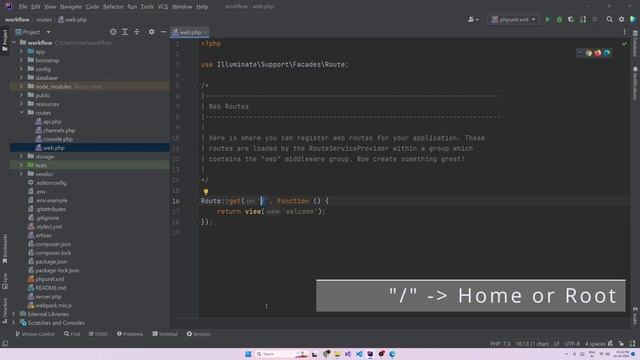Open the VCS menu
The height and width of the screenshot is (360, 640).
tap(162, 7)
